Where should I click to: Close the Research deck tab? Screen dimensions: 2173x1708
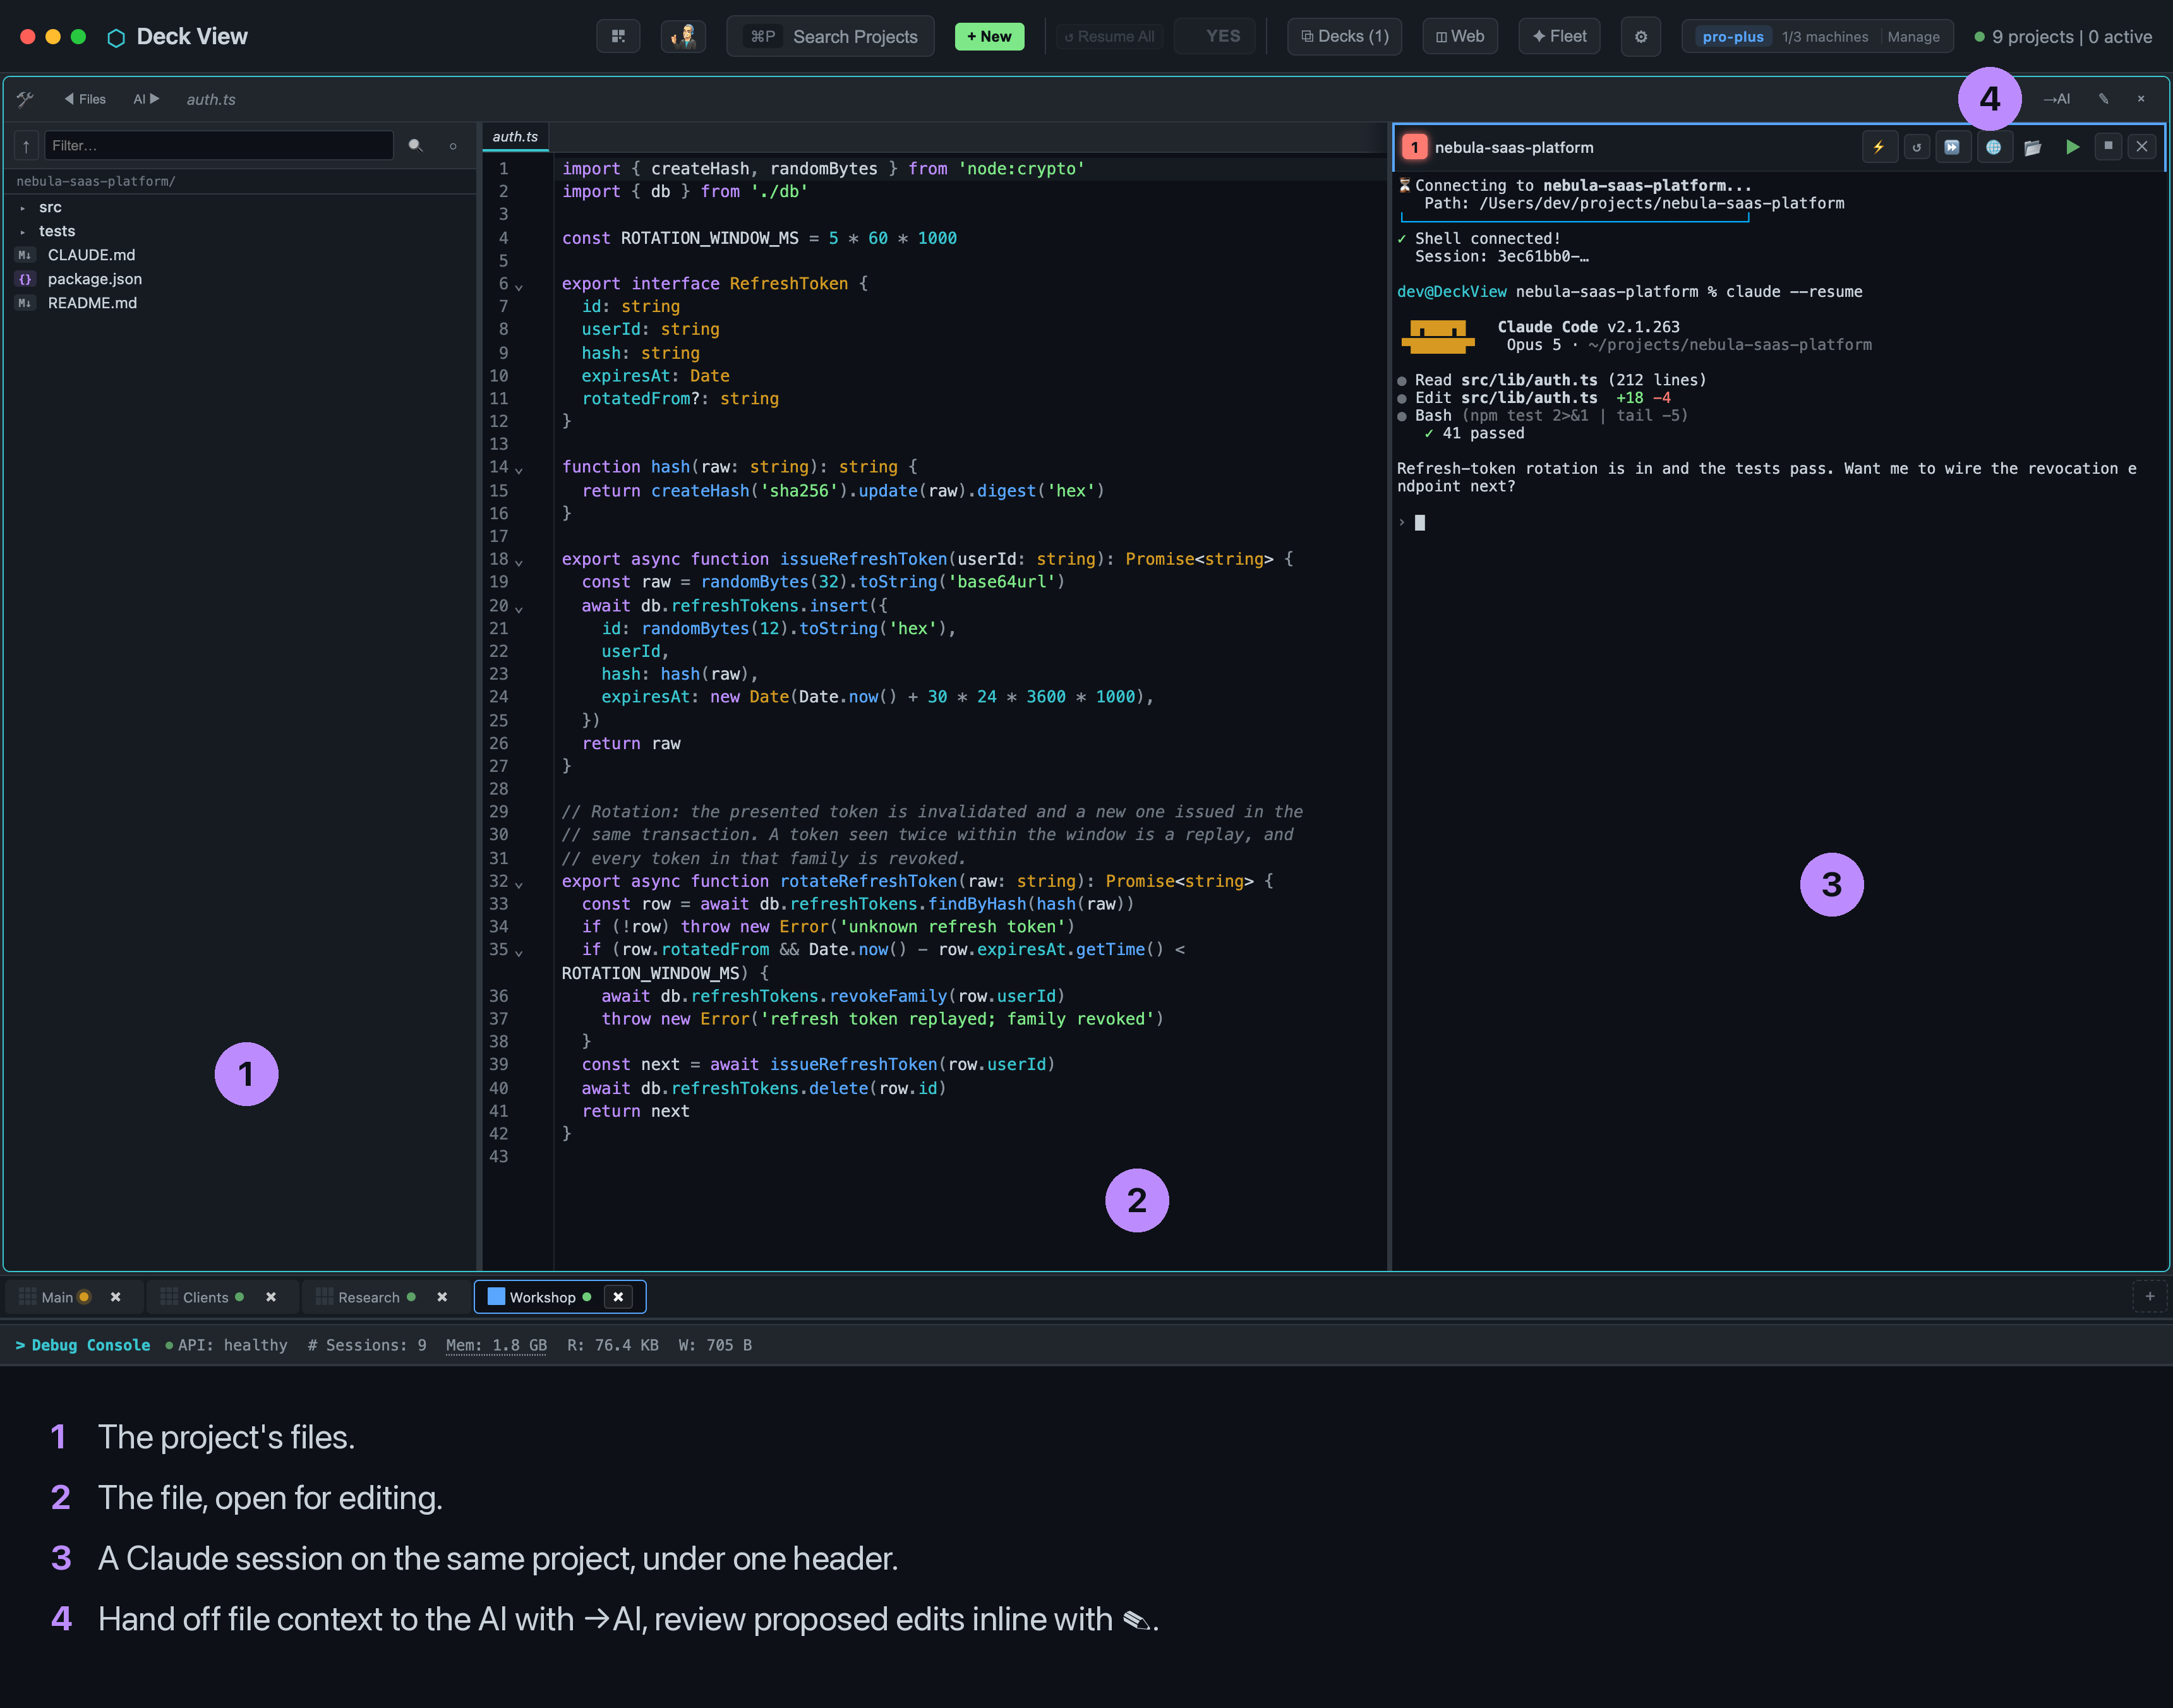(442, 1297)
